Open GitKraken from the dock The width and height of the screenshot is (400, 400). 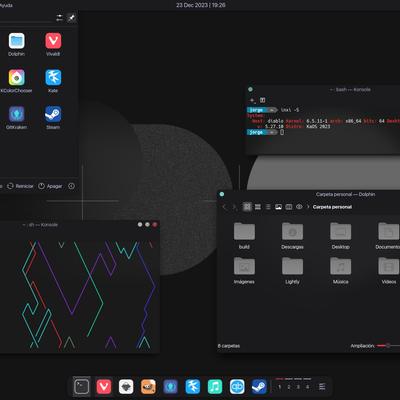[x=170, y=387]
